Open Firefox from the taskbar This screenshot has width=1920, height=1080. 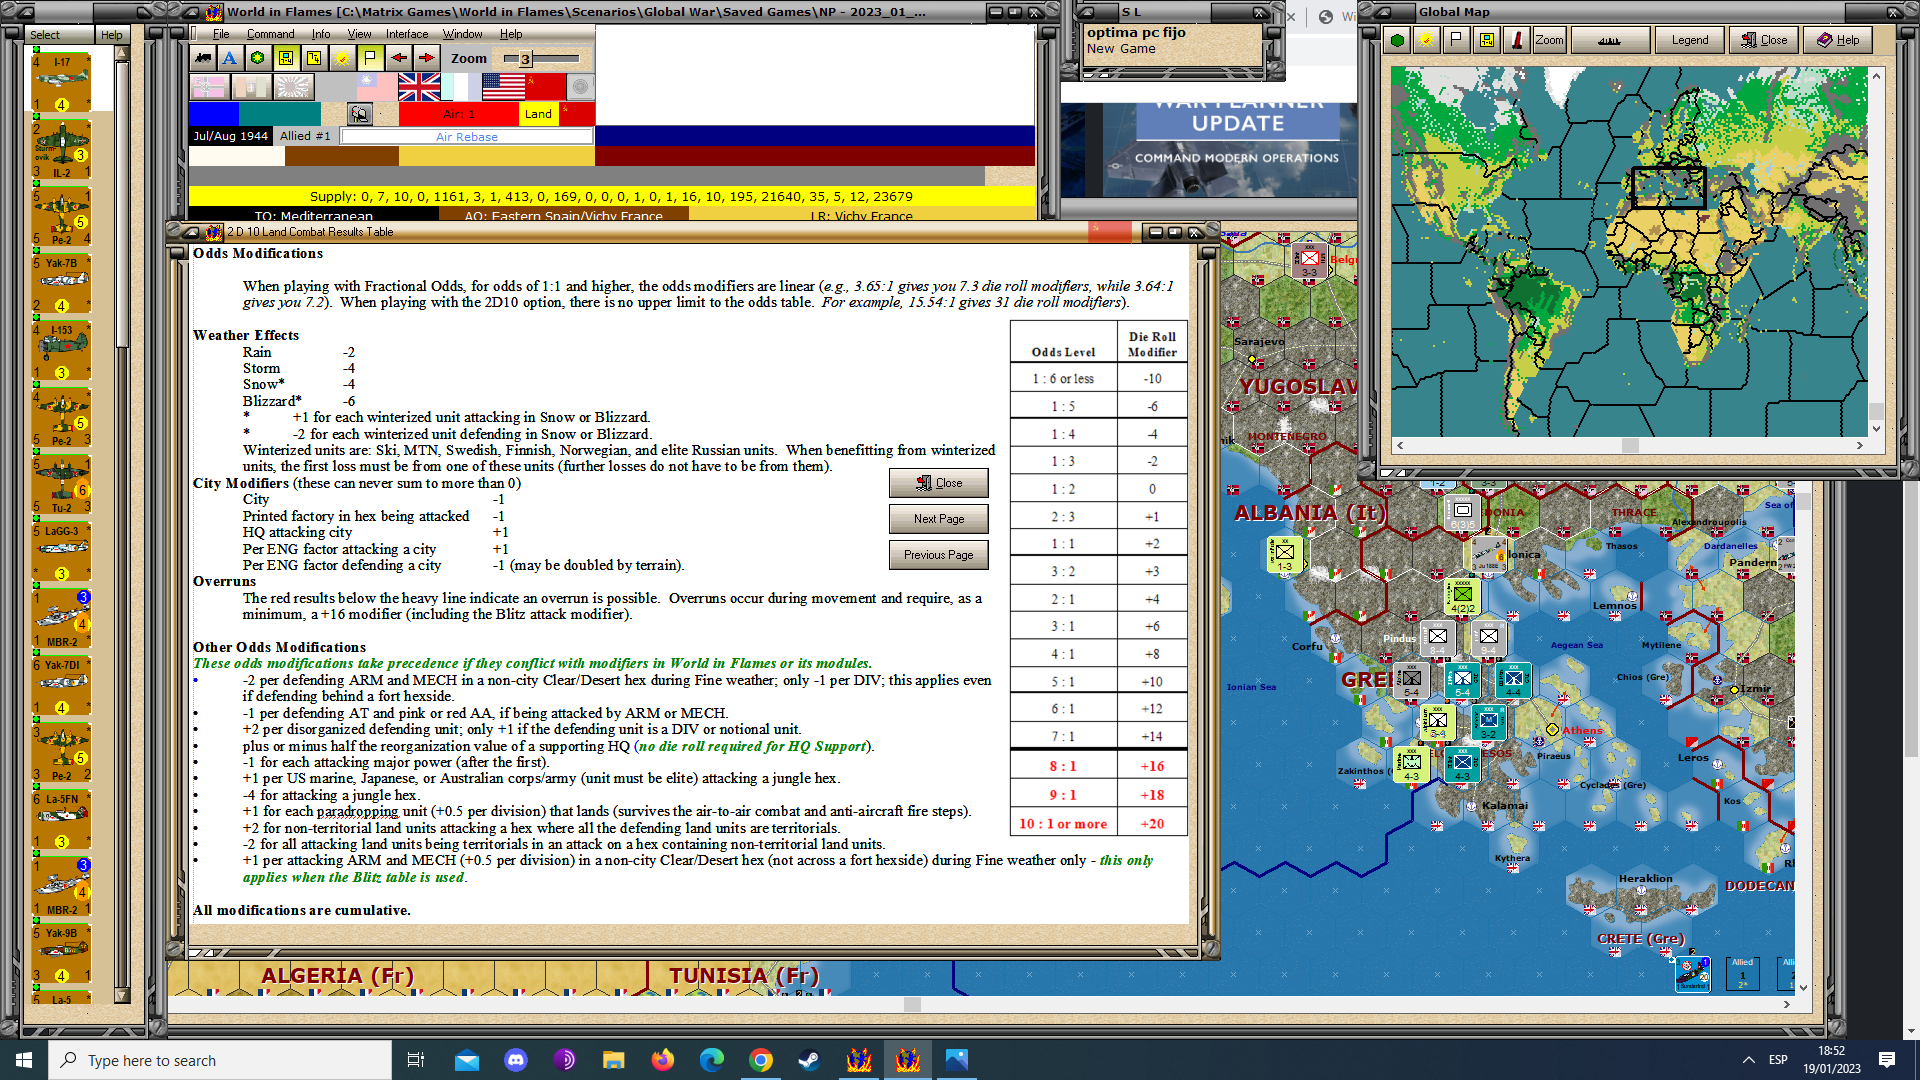click(663, 1060)
